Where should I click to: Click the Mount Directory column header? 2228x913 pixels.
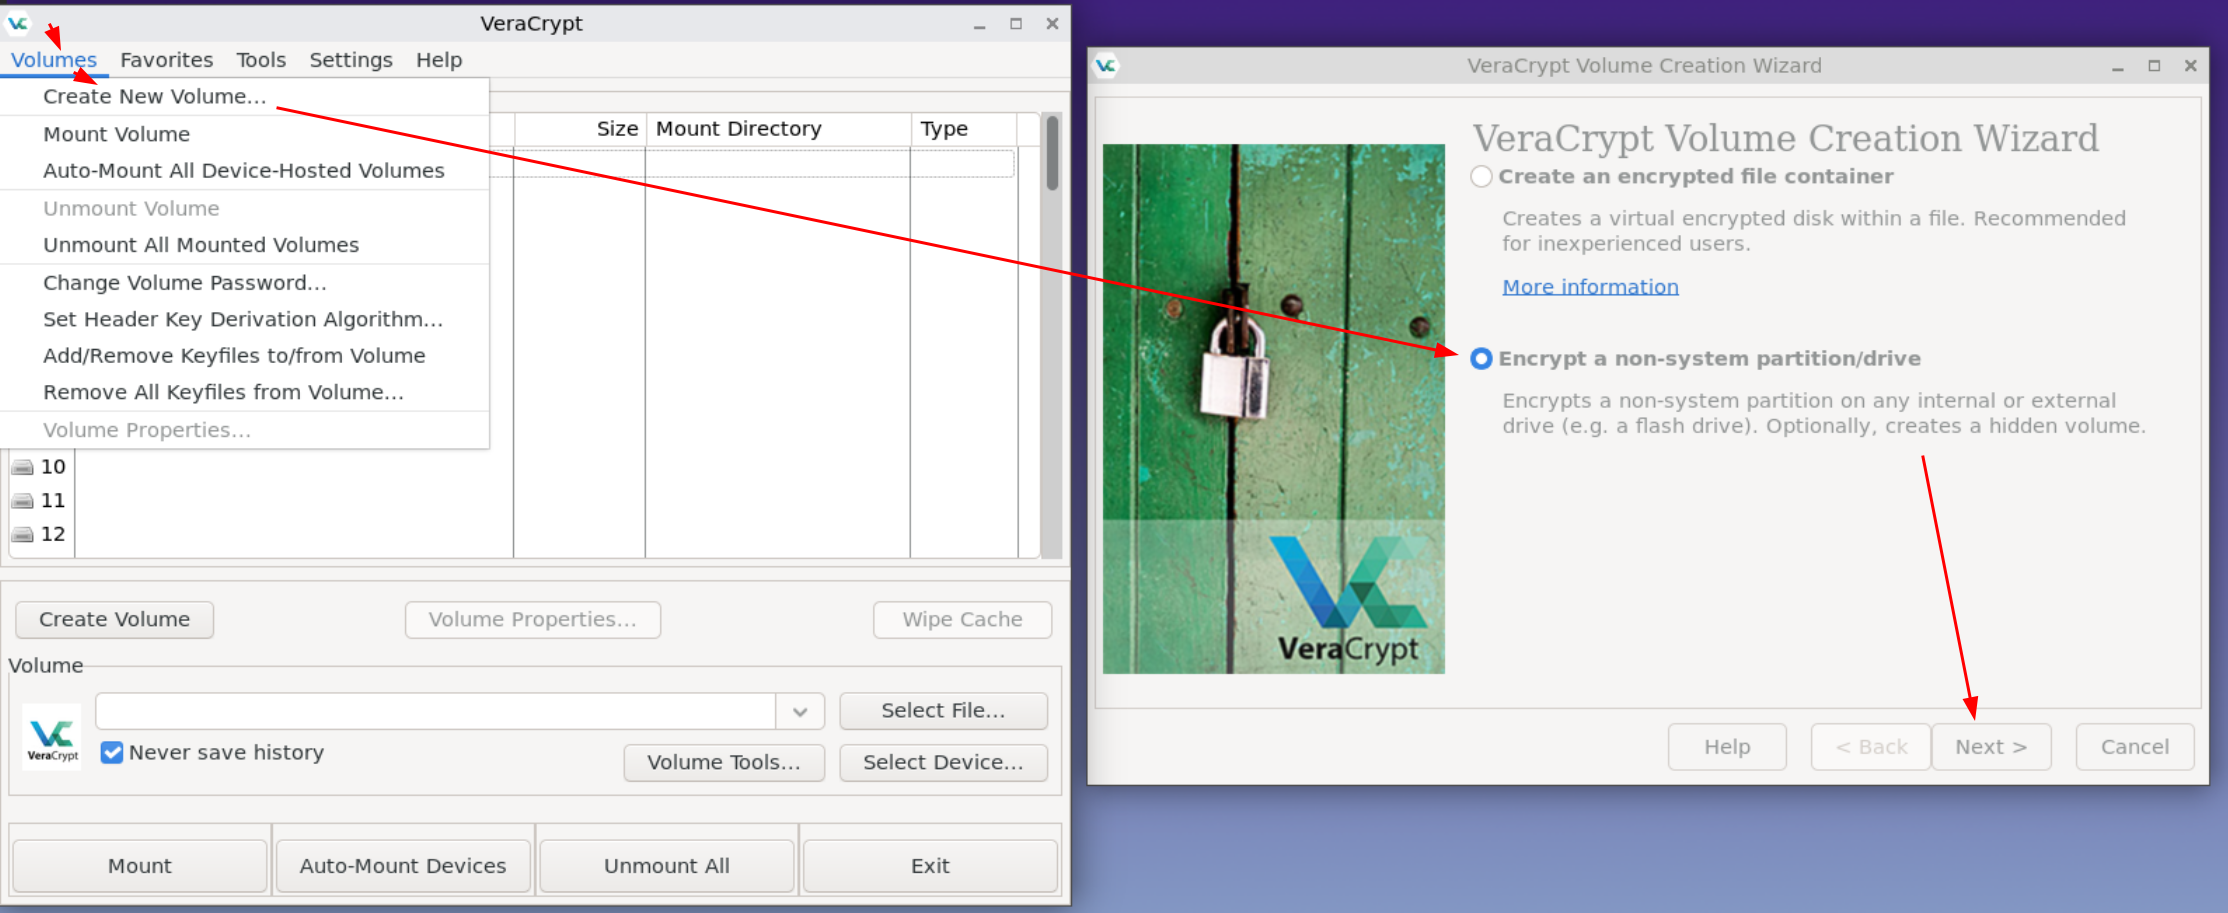pos(778,129)
